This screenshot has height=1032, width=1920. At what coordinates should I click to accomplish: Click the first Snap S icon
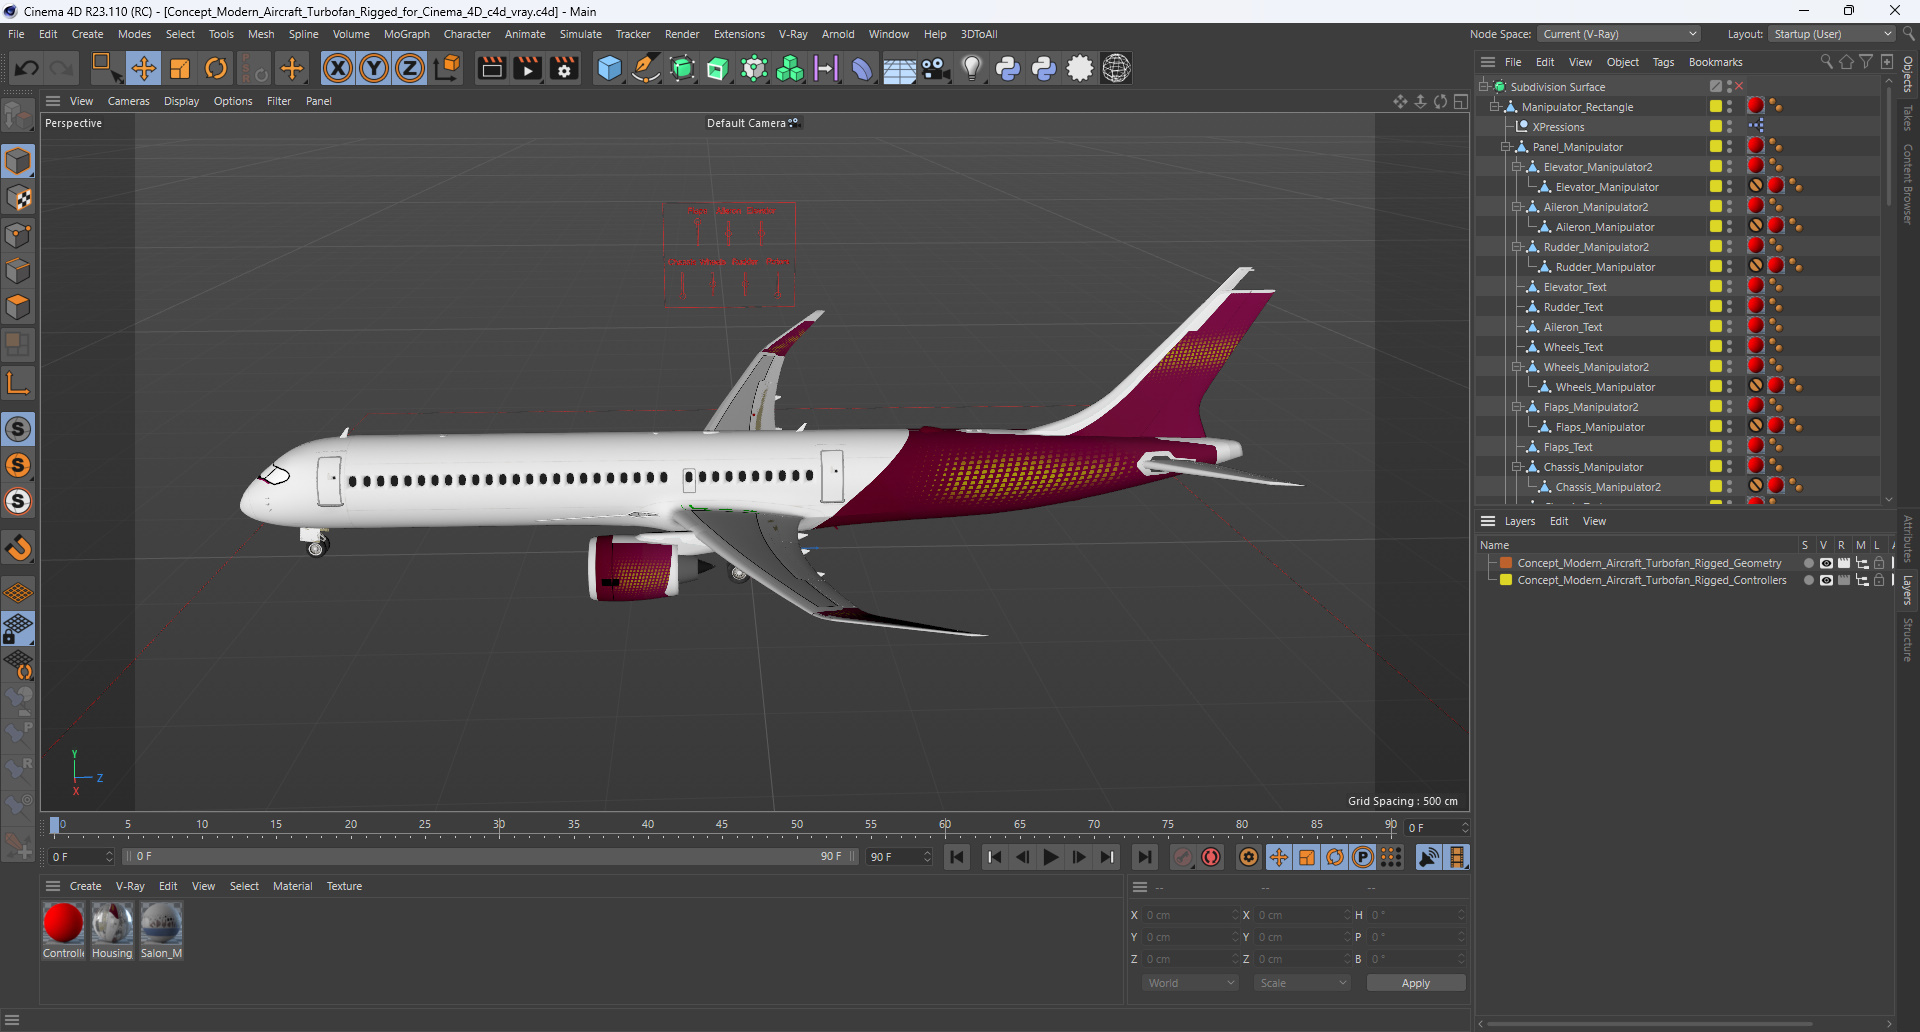(x=18, y=429)
